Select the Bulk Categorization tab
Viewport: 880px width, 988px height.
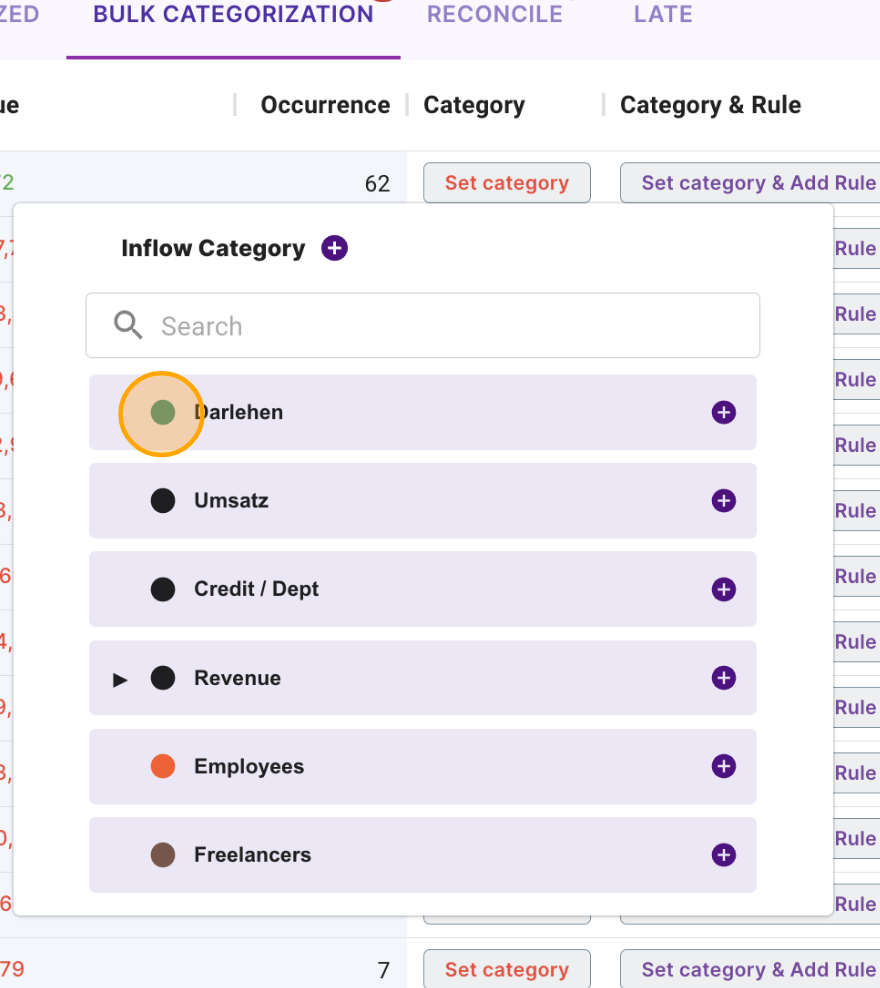(233, 15)
